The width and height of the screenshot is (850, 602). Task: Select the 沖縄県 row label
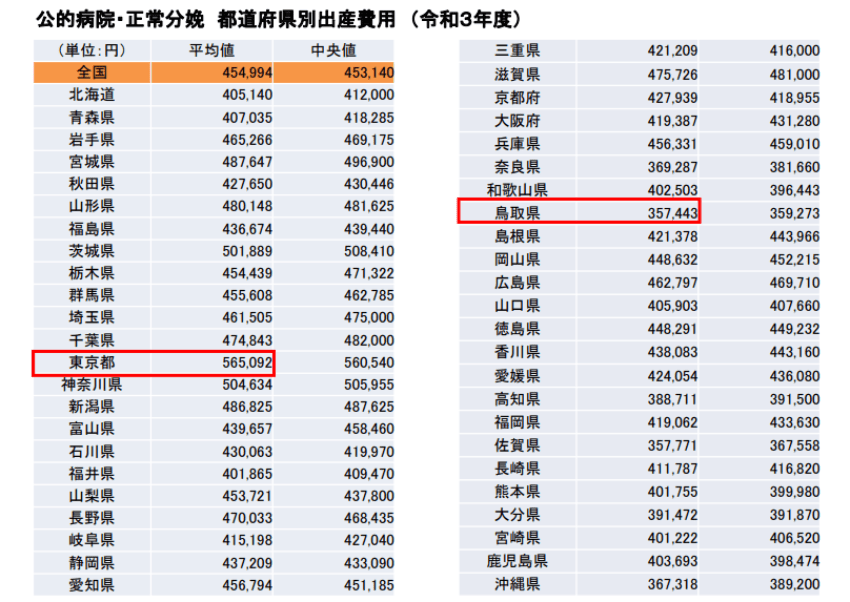517,584
